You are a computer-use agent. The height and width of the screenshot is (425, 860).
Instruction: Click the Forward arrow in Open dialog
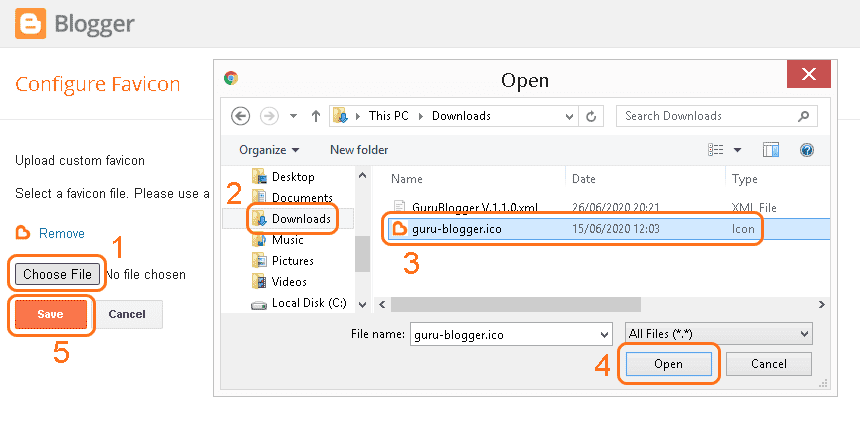(269, 116)
